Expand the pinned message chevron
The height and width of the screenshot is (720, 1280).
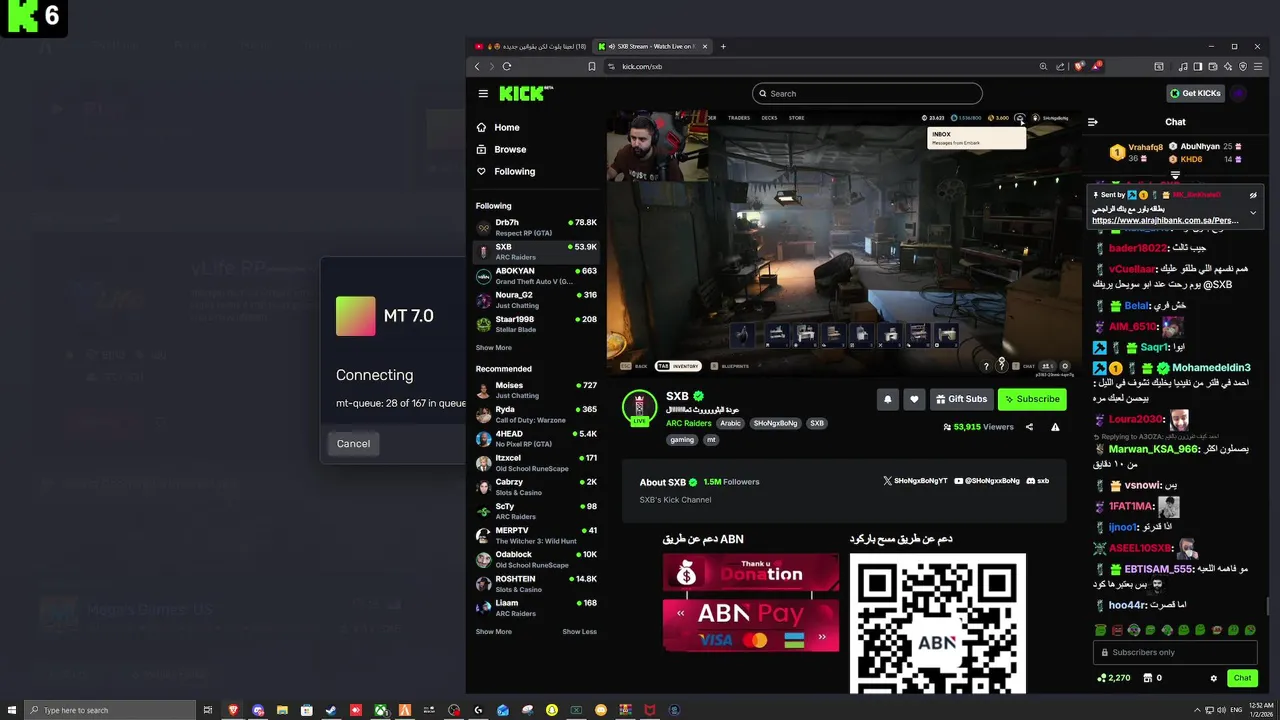pos(1253,213)
